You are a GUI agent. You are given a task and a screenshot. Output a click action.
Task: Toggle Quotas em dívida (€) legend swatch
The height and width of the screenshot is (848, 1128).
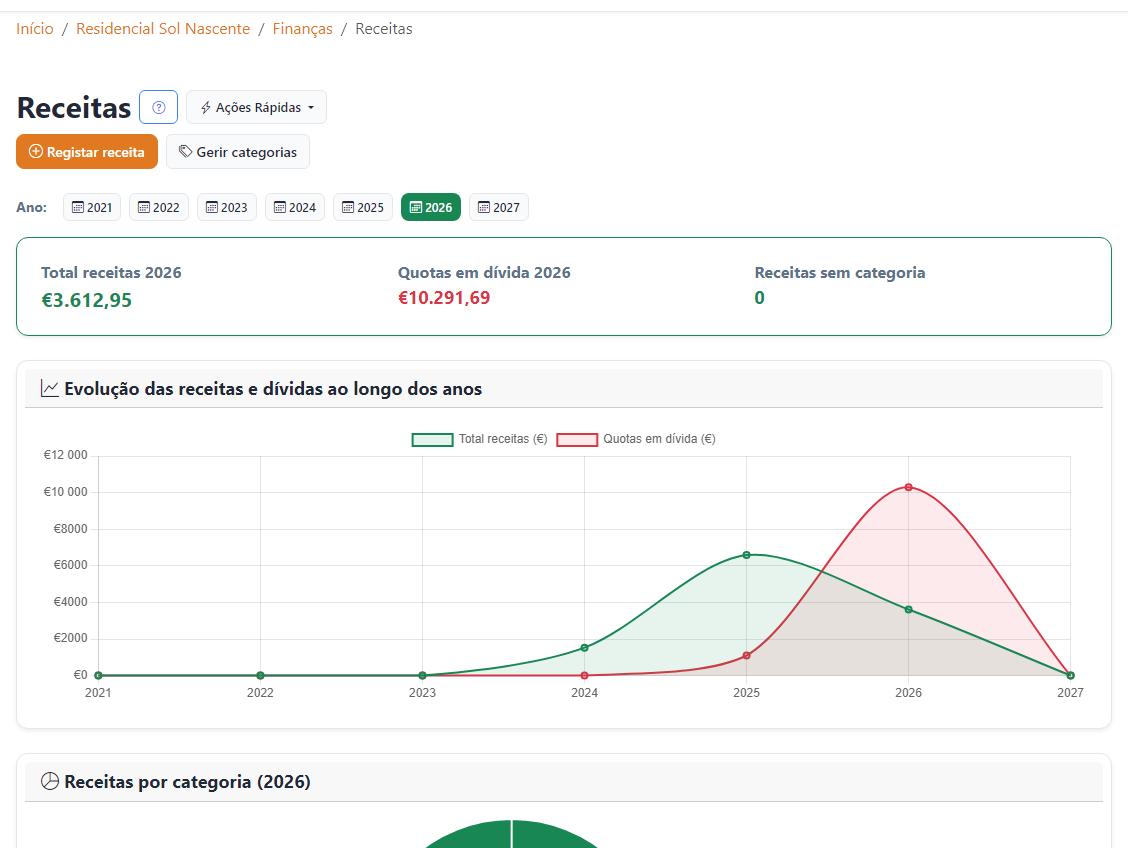(577, 439)
